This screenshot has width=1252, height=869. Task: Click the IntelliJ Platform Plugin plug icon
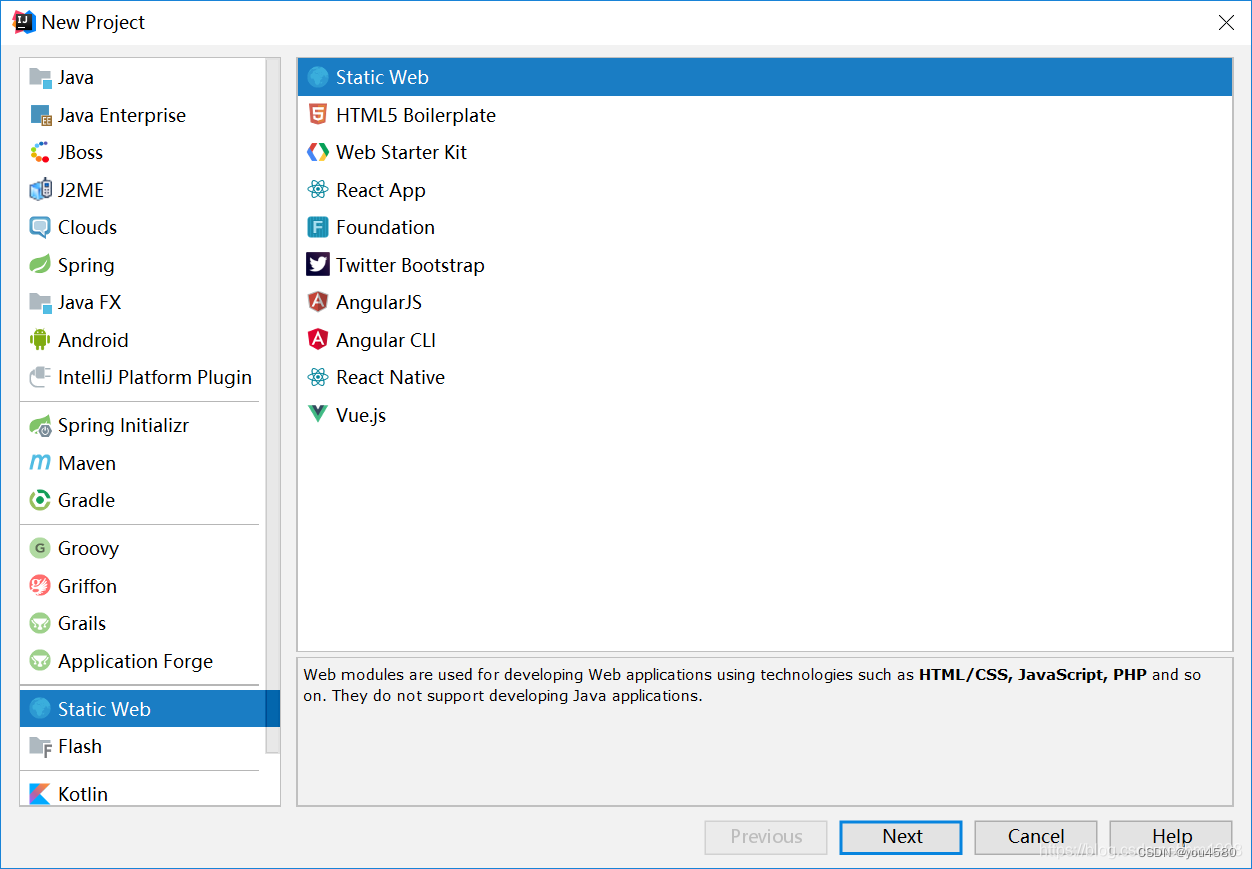[x=40, y=377]
